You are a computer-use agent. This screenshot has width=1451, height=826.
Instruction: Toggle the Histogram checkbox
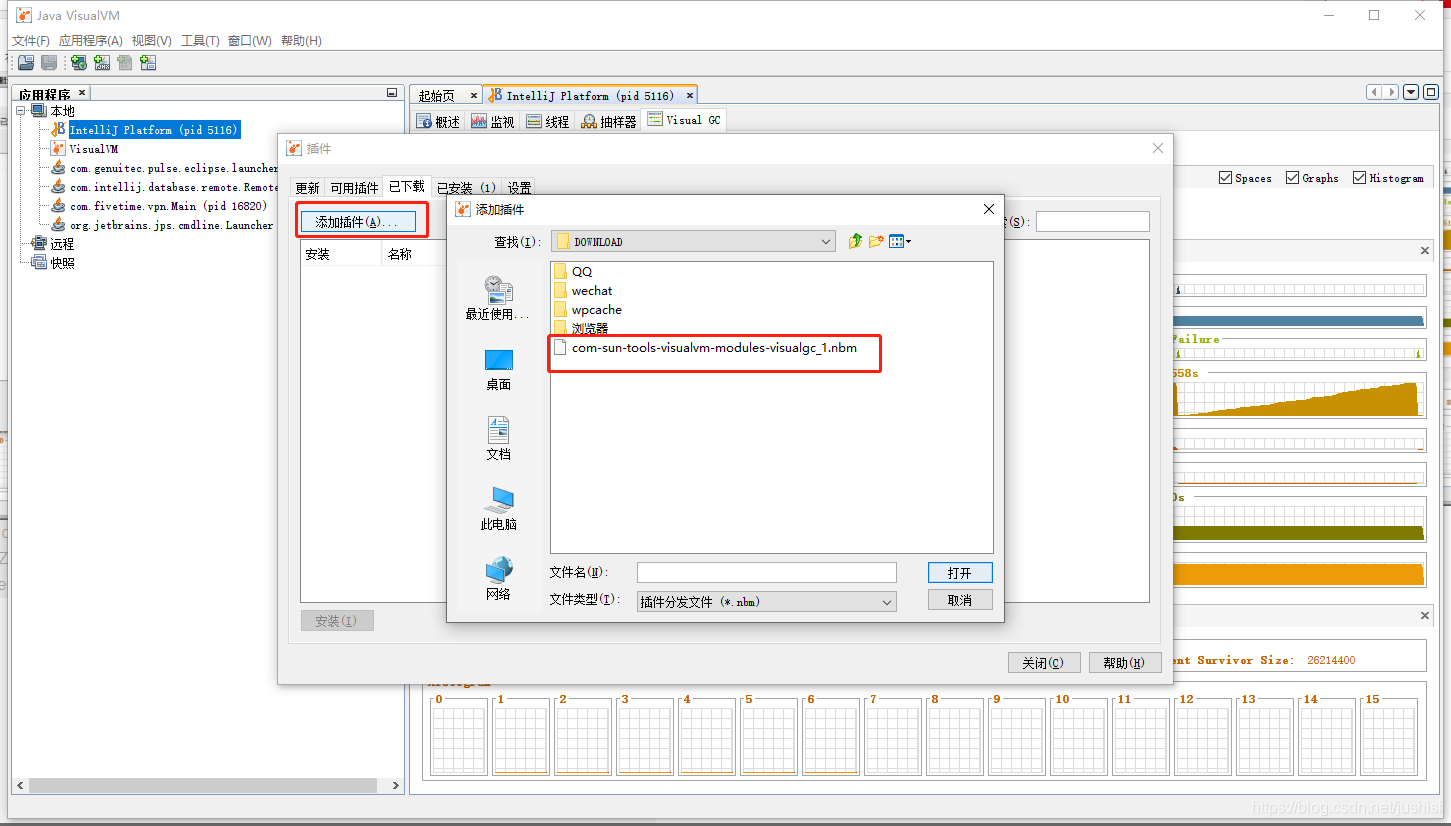tap(1360, 178)
